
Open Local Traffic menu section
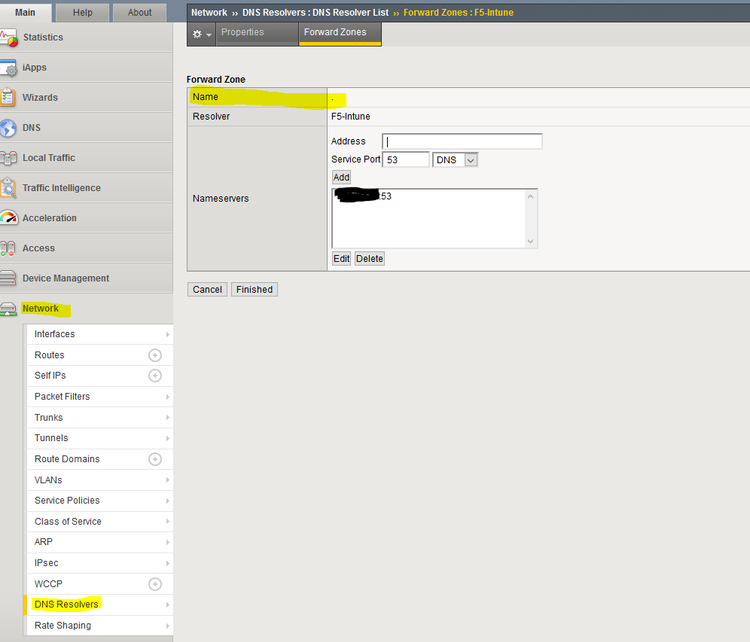(x=48, y=158)
